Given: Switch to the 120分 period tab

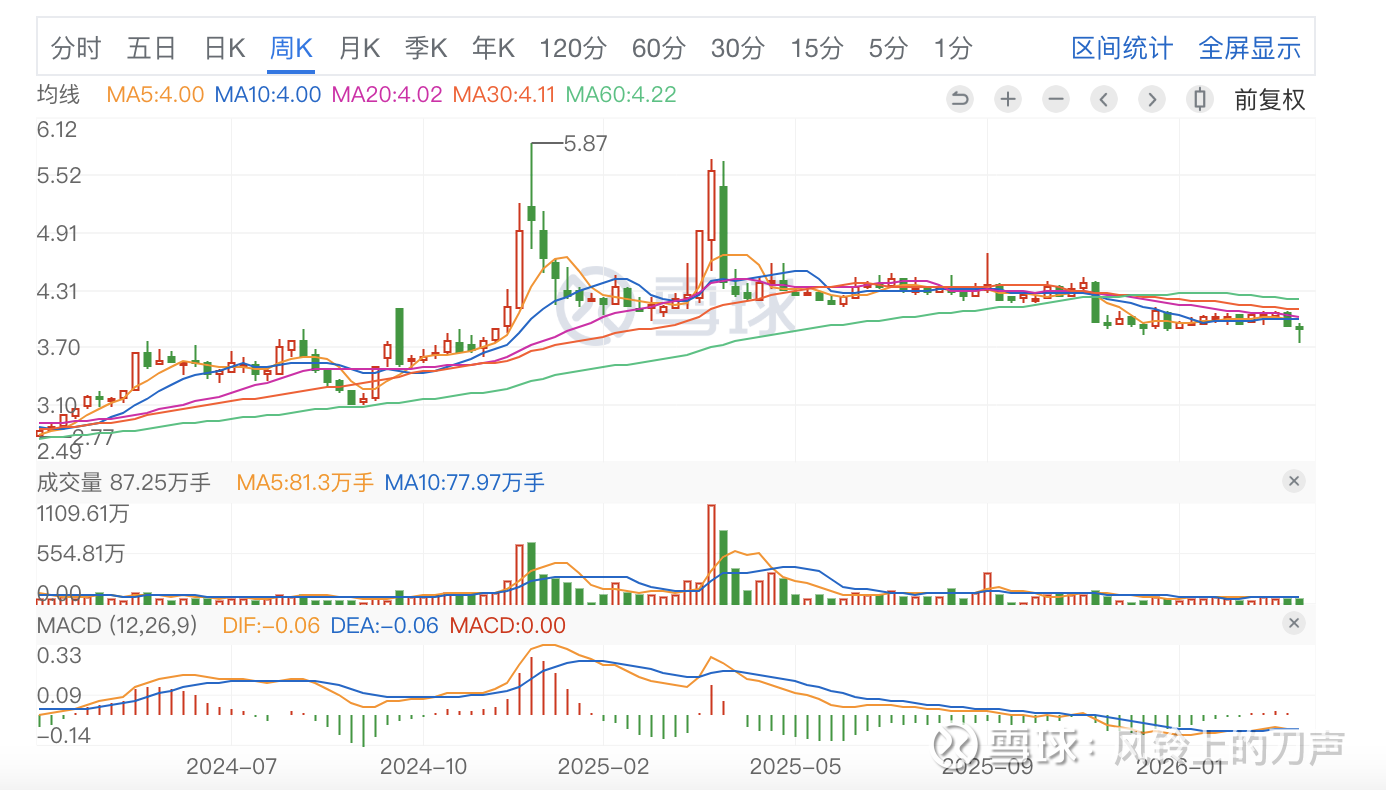Looking at the screenshot, I should pyautogui.click(x=573, y=48).
